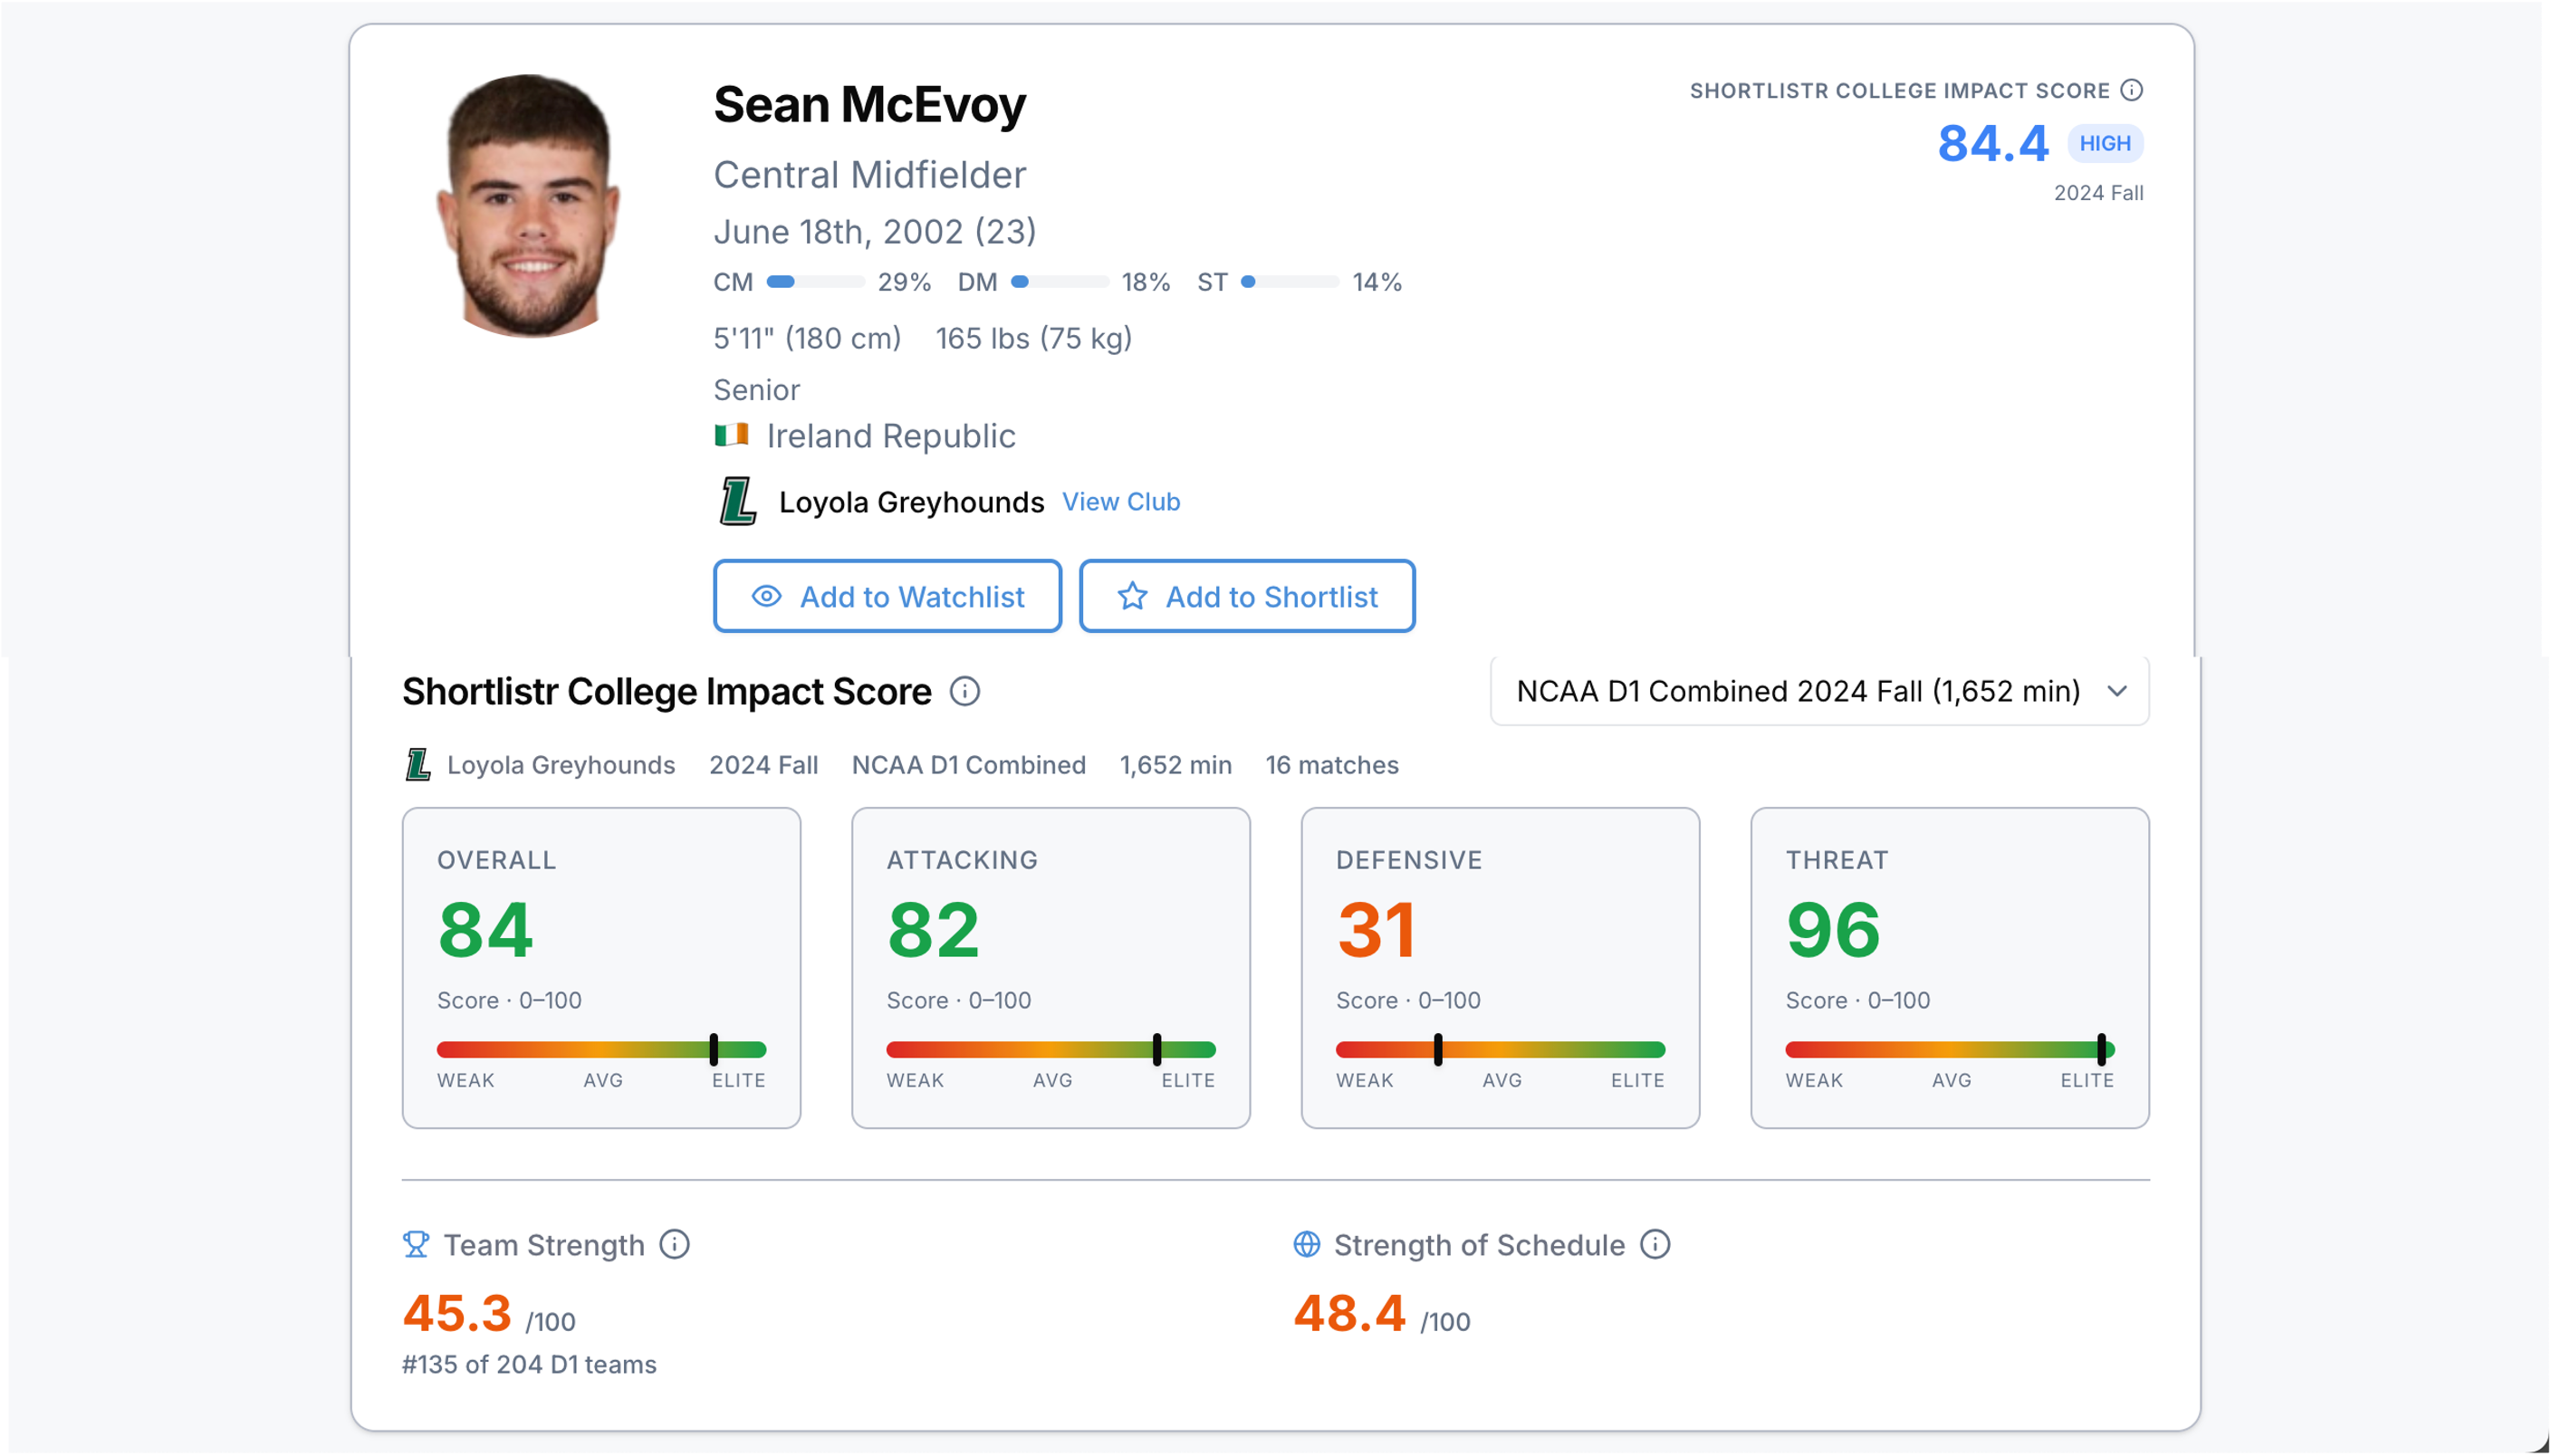Click the Ireland Republic nationality text
2552x1456 pixels.
tap(891, 436)
